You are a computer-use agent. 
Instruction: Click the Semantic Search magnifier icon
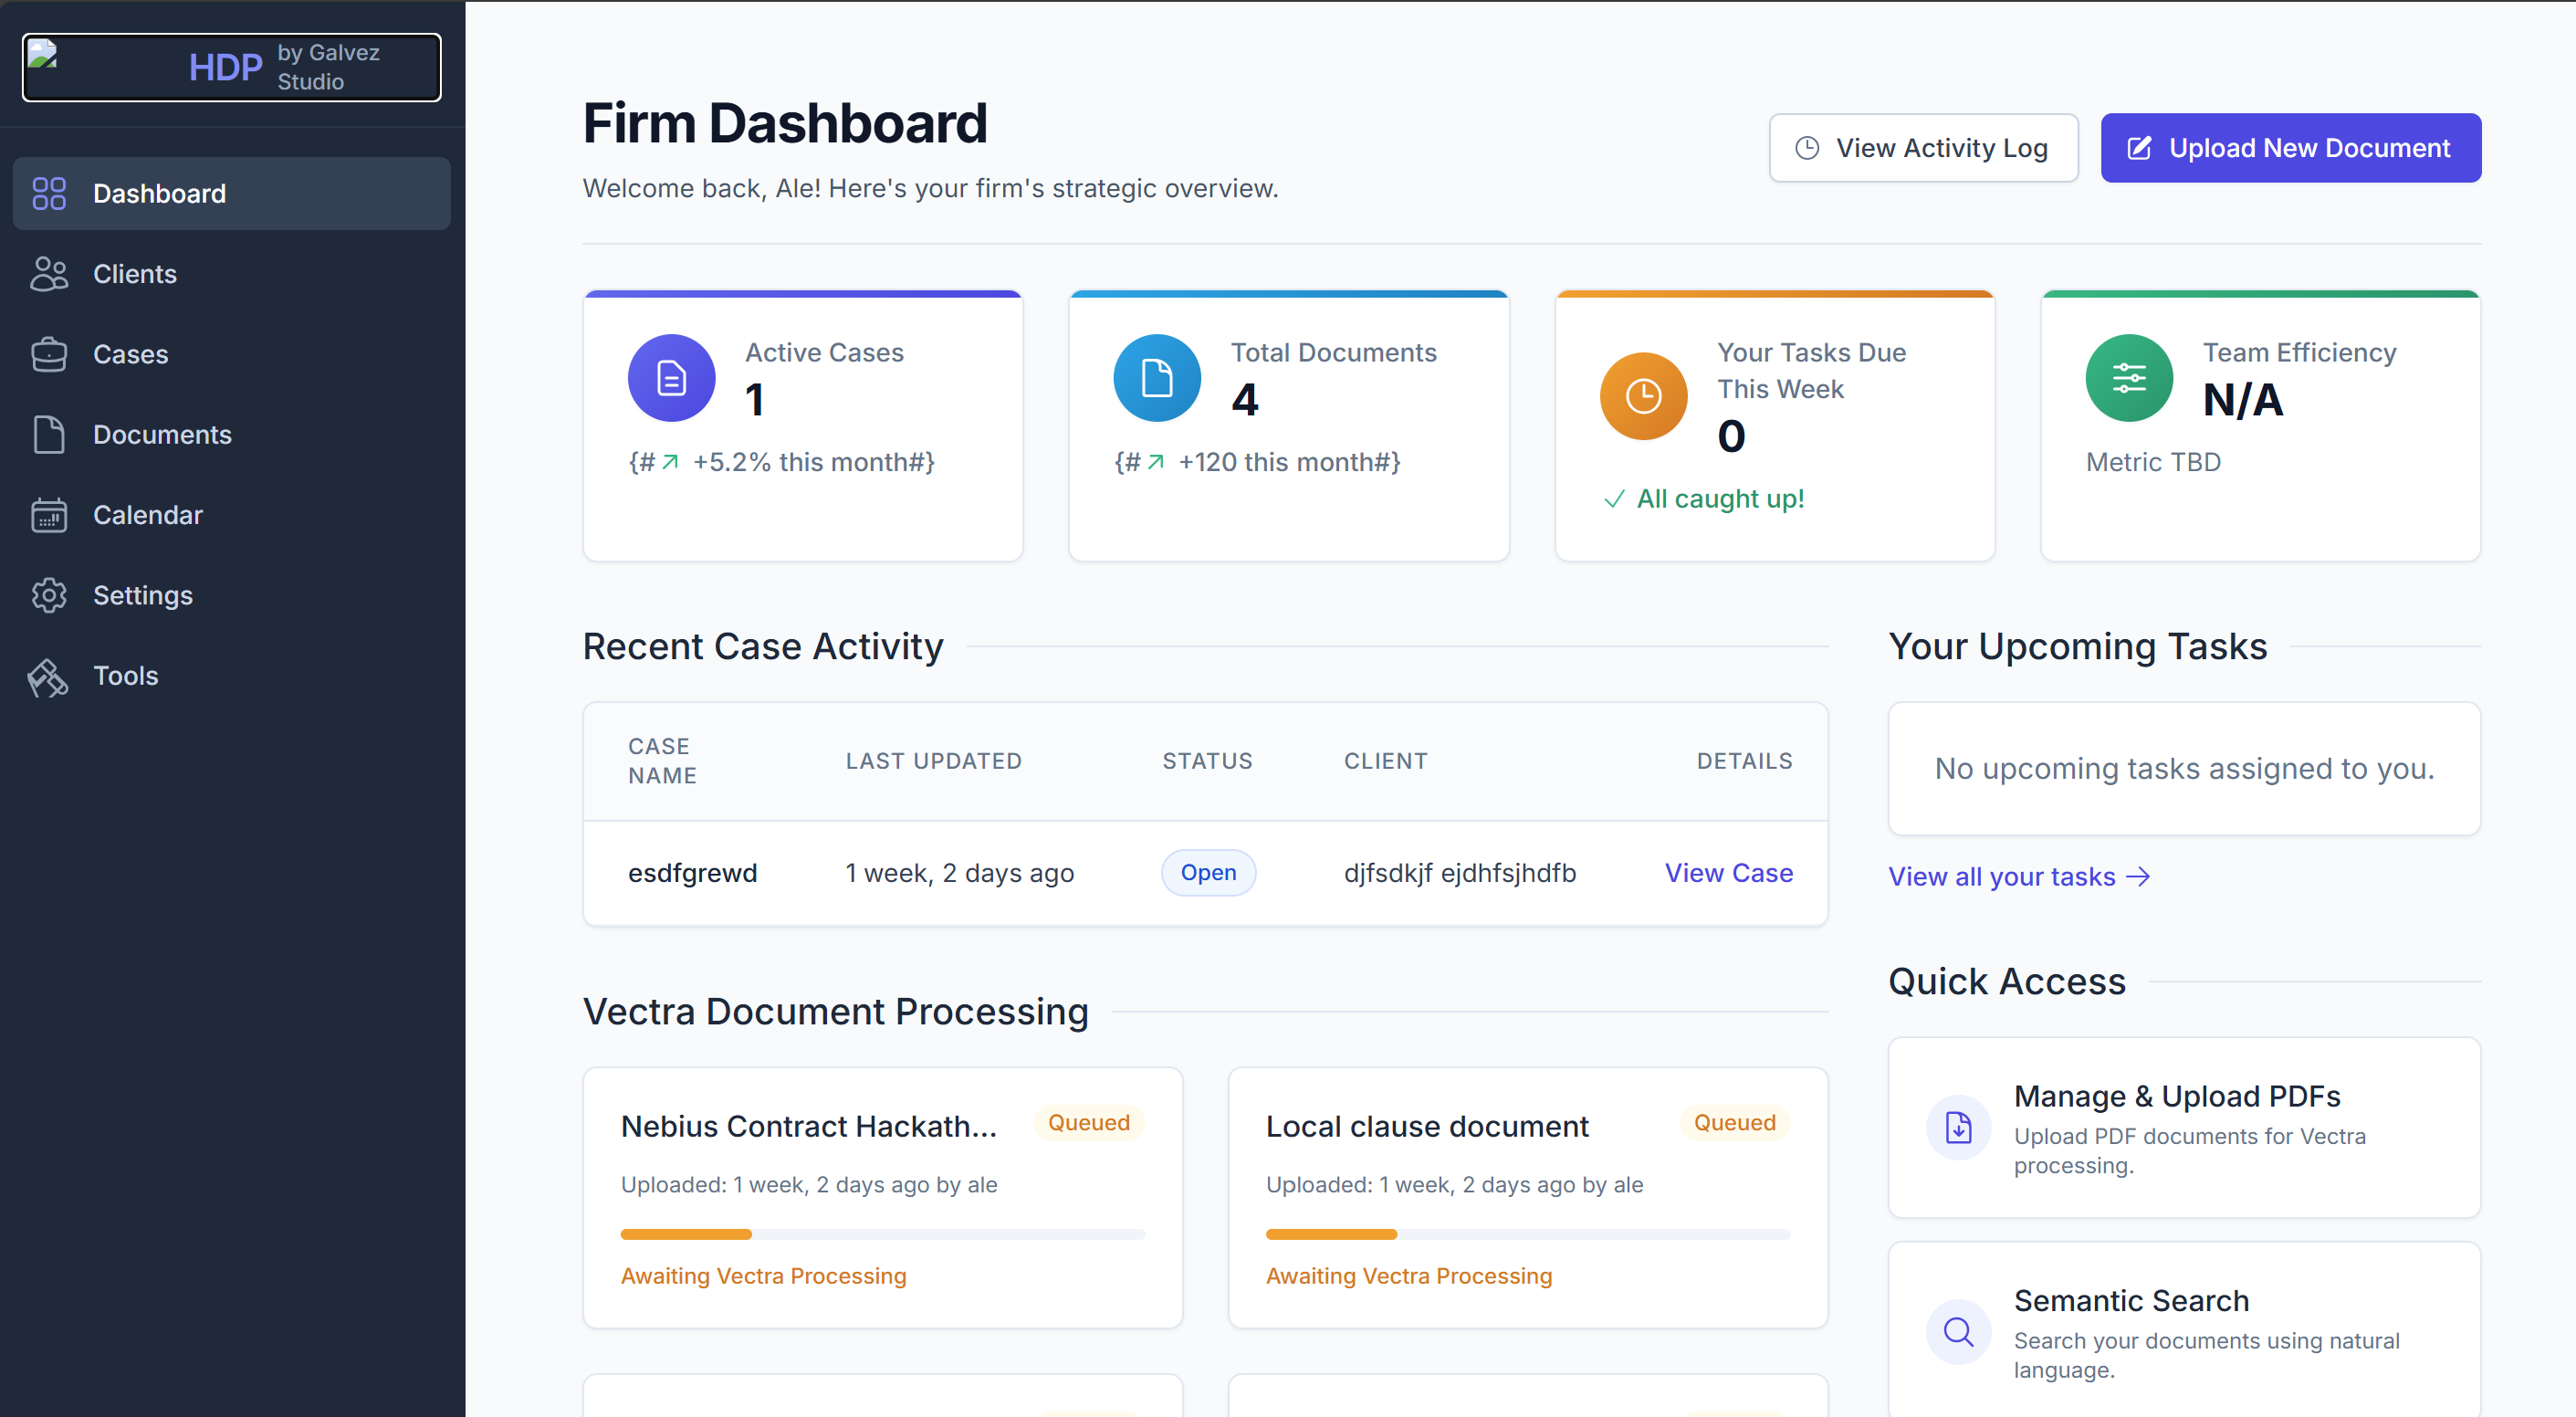(1958, 1332)
